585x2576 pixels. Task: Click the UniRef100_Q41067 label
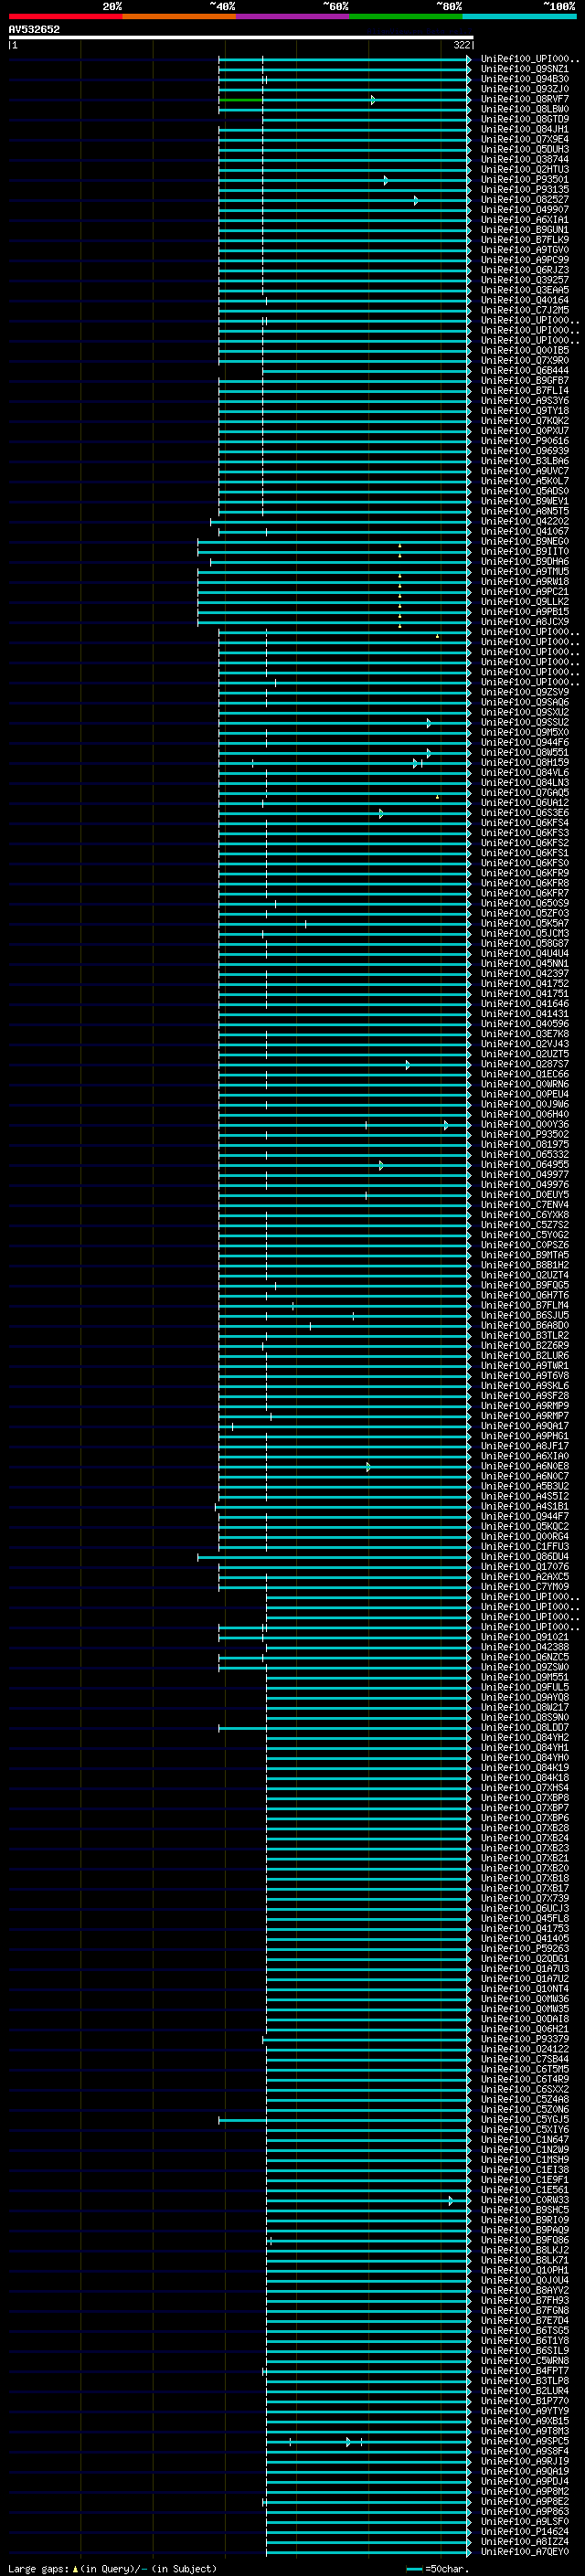524,531
